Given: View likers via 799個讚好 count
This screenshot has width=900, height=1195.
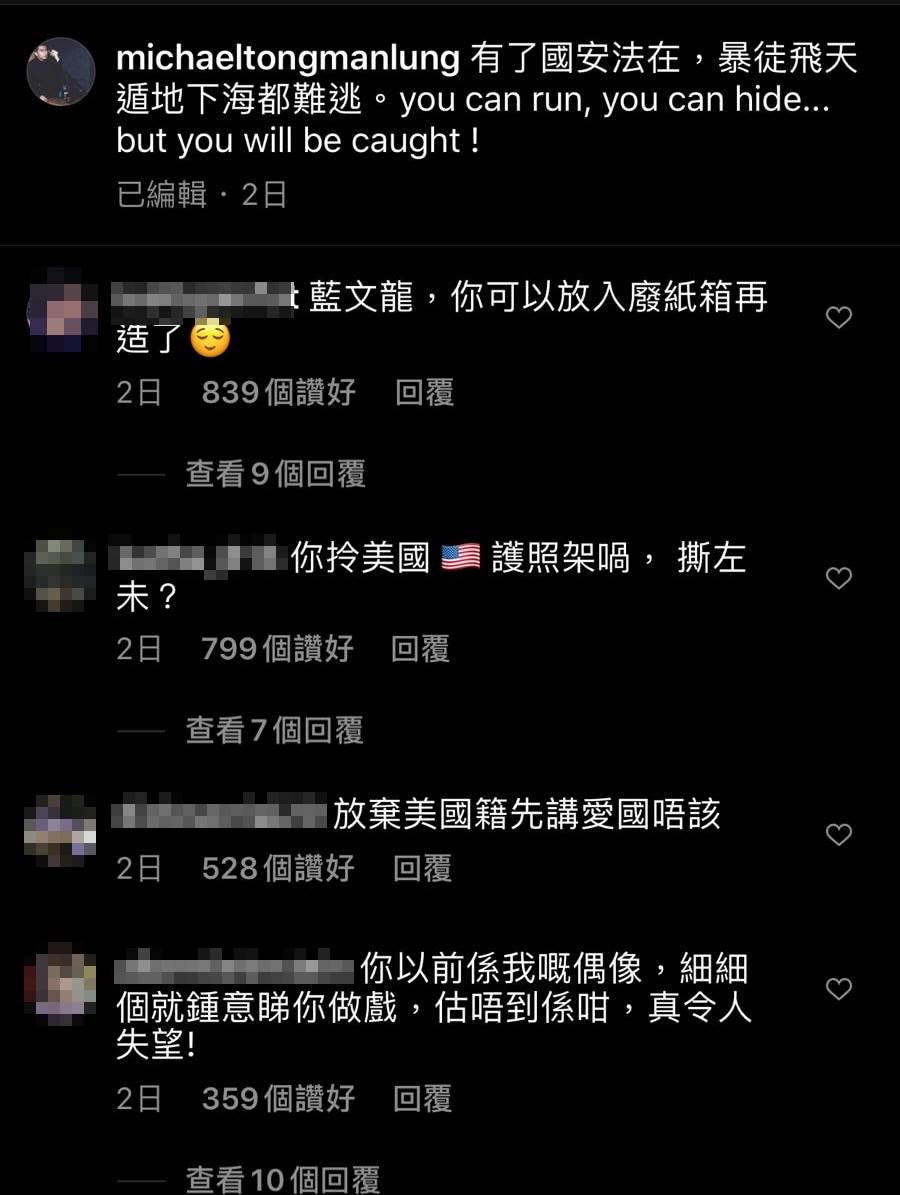Looking at the screenshot, I should point(277,649).
